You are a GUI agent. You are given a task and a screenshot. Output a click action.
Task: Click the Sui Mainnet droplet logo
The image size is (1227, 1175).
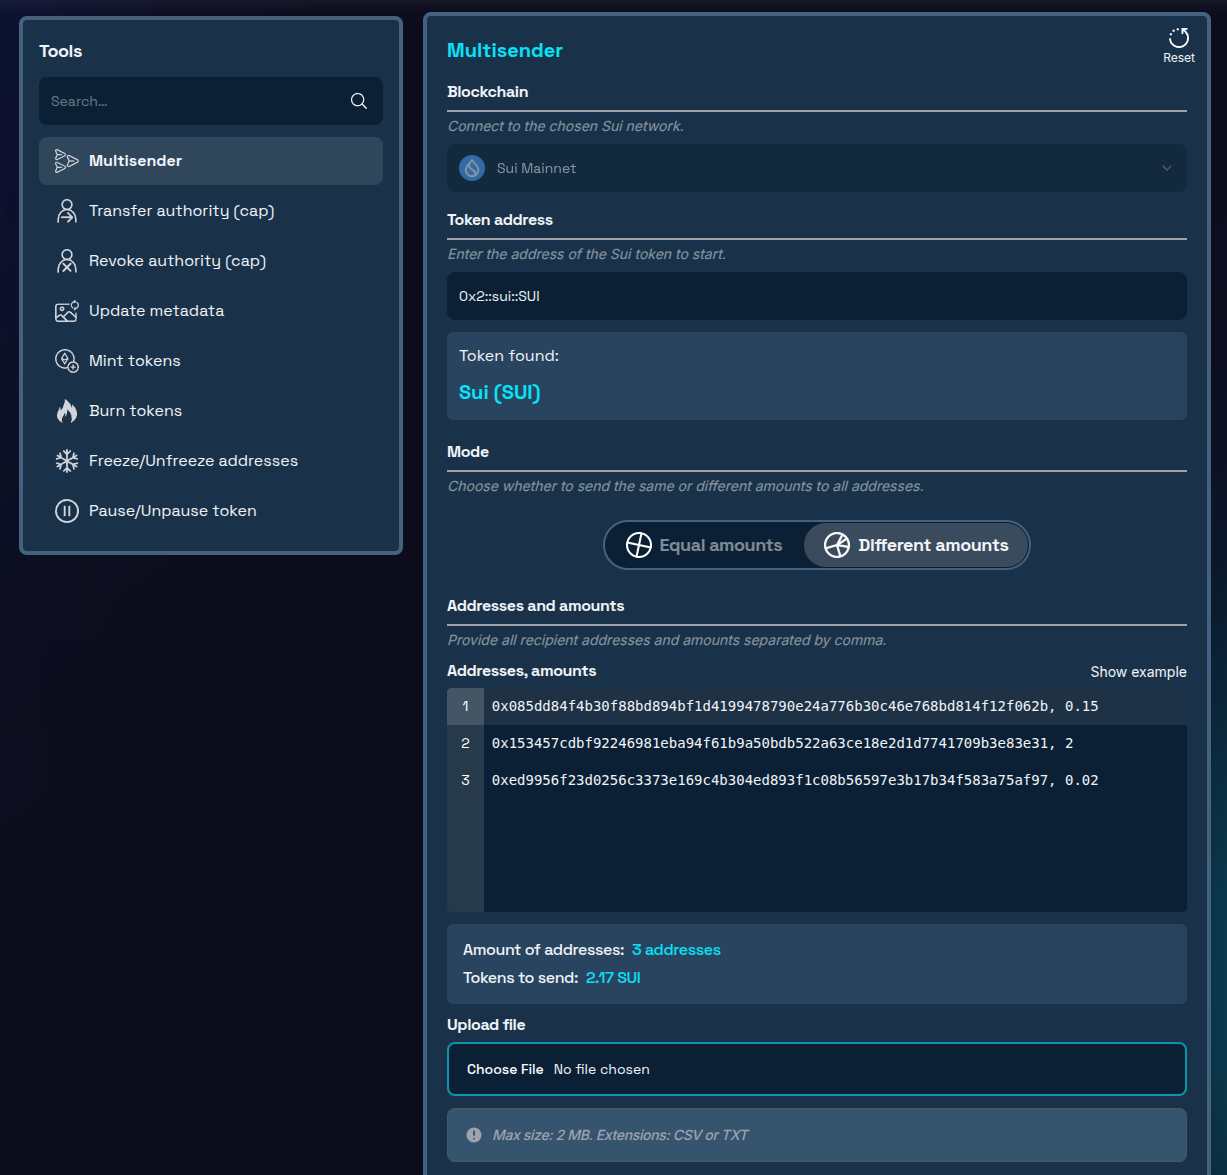point(472,168)
